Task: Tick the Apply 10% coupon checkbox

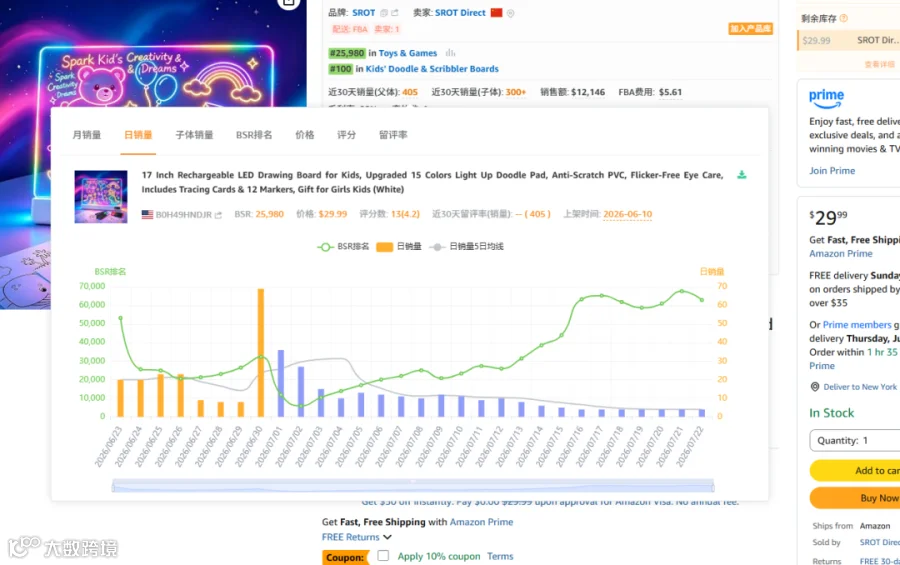Action: click(x=383, y=555)
